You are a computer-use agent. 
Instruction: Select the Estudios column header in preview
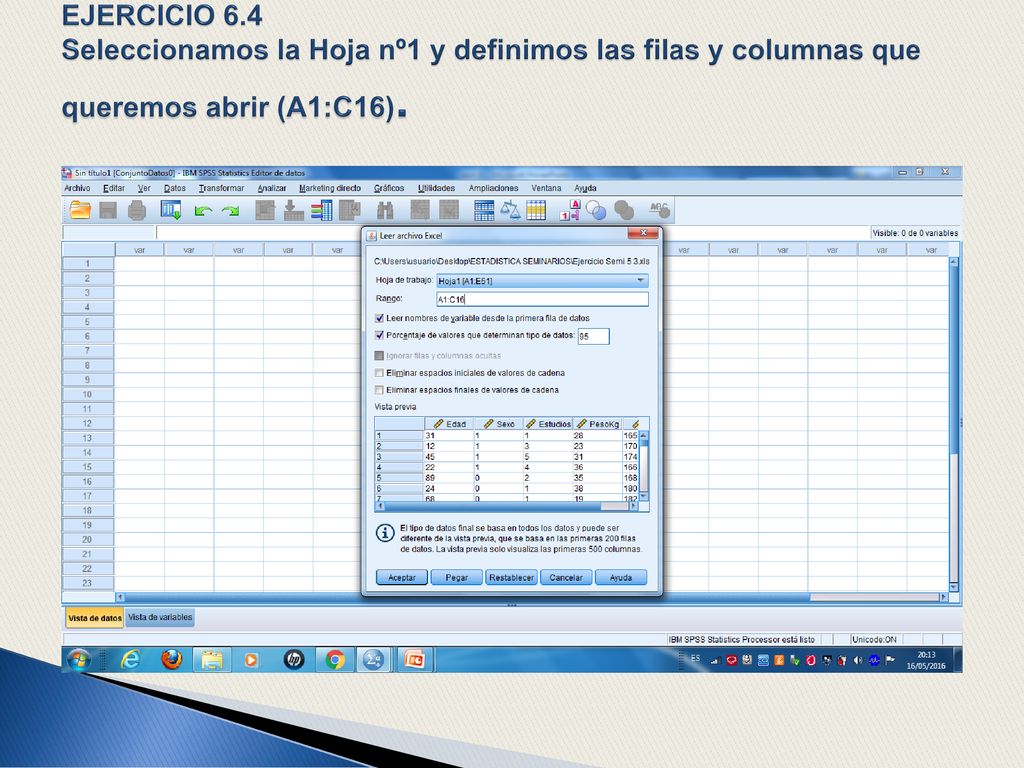pos(548,424)
